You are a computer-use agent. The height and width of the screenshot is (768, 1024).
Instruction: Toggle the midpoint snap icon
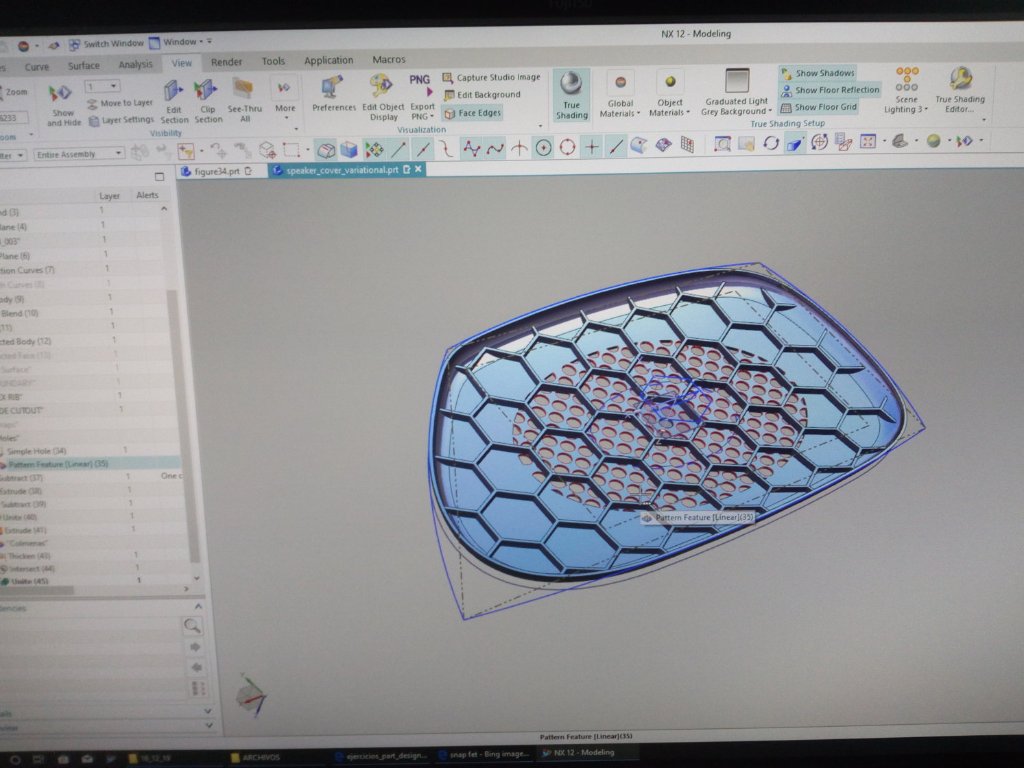tap(423, 150)
